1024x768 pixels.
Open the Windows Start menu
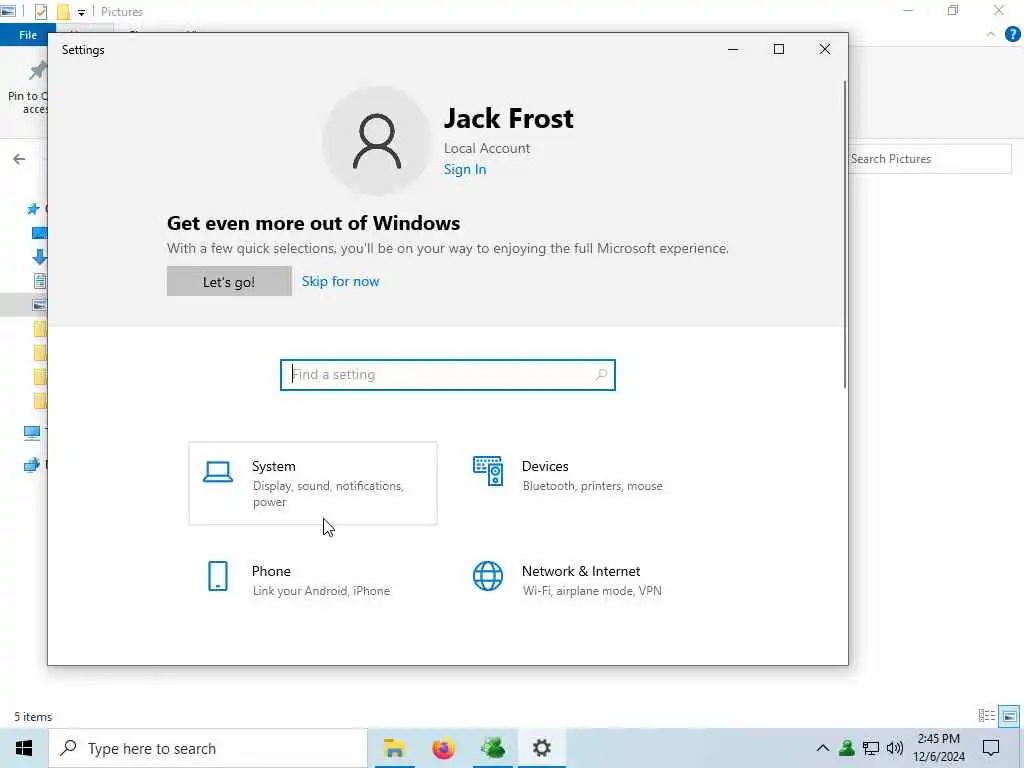pyautogui.click(x=24, y=748)
